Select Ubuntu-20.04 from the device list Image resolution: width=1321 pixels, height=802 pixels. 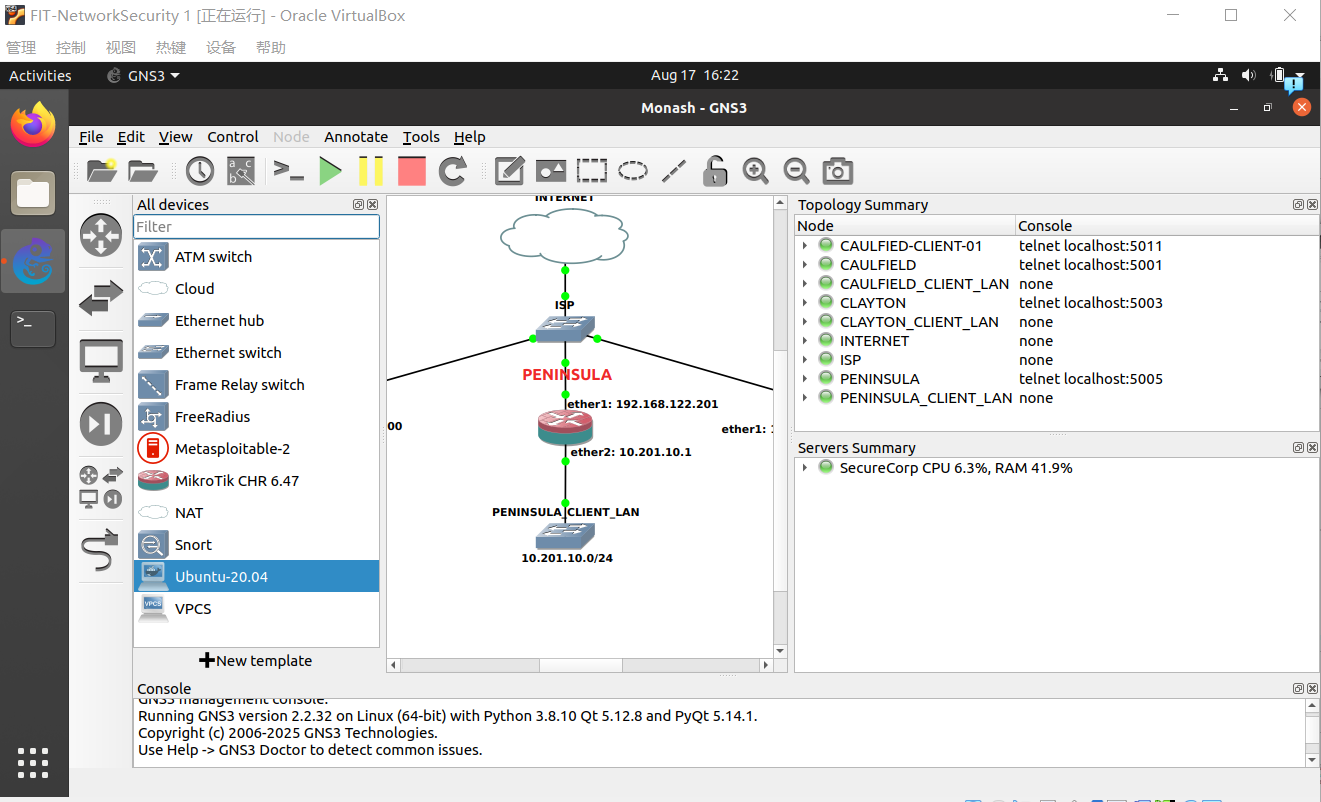pyautogui.click(x=256, y=576)
